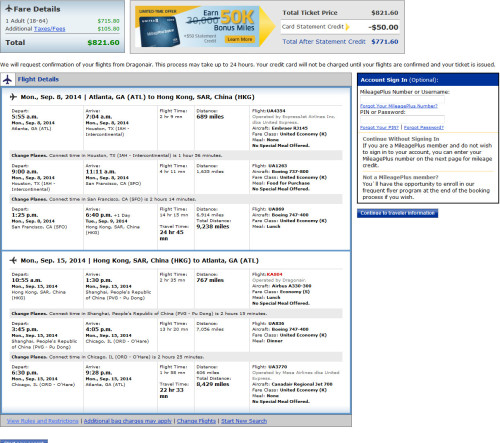500x443 pixels.
Task: Focus the MileagePlus Number or Username field
Action: click(x=402, y=99)
